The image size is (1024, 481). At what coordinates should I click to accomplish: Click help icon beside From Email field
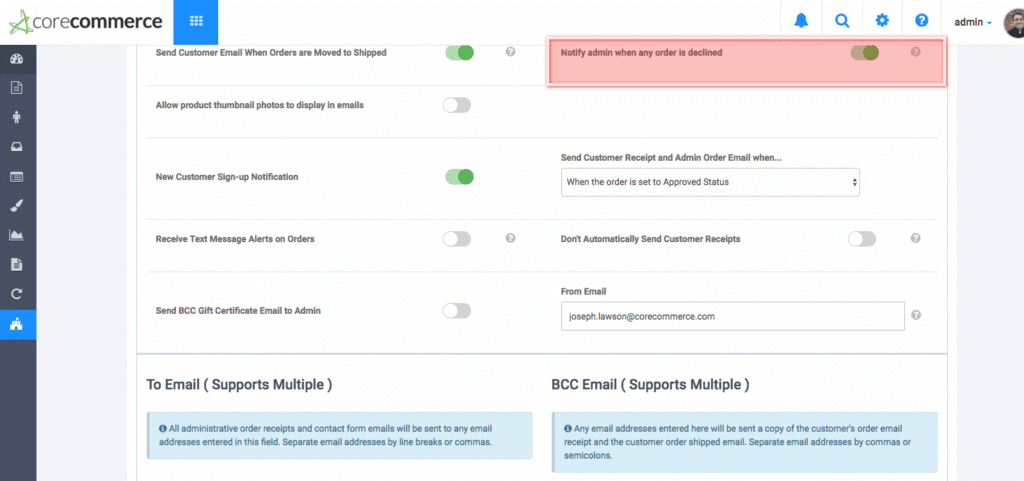(916, 315)
